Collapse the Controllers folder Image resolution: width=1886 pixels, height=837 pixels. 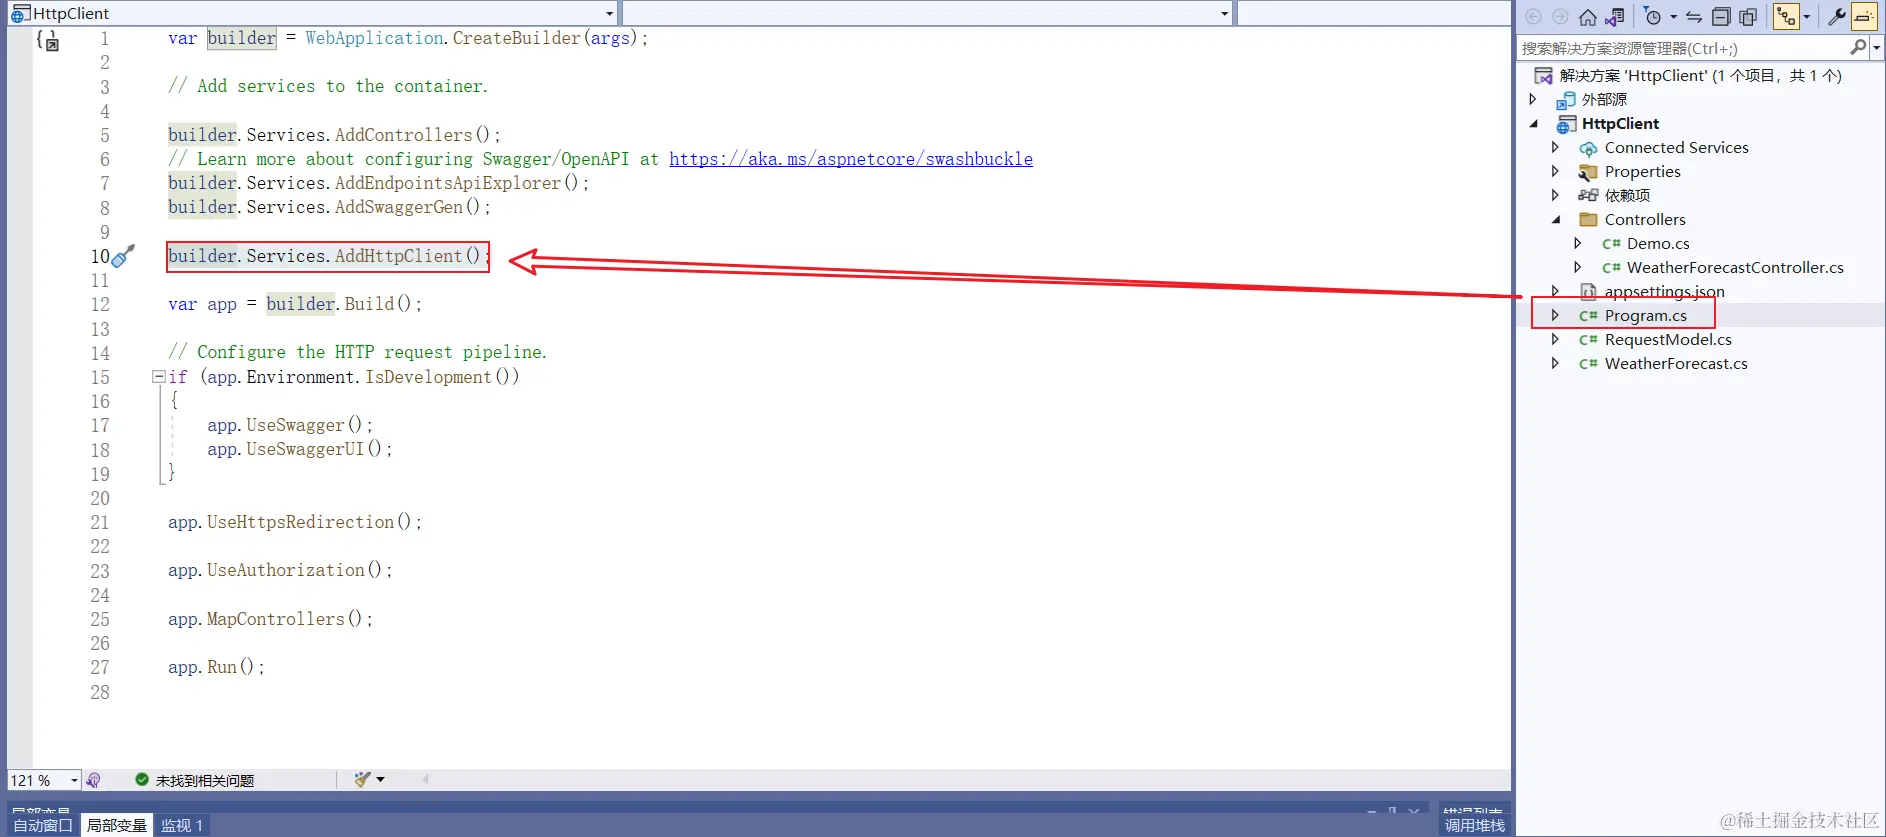[1556, 220]
